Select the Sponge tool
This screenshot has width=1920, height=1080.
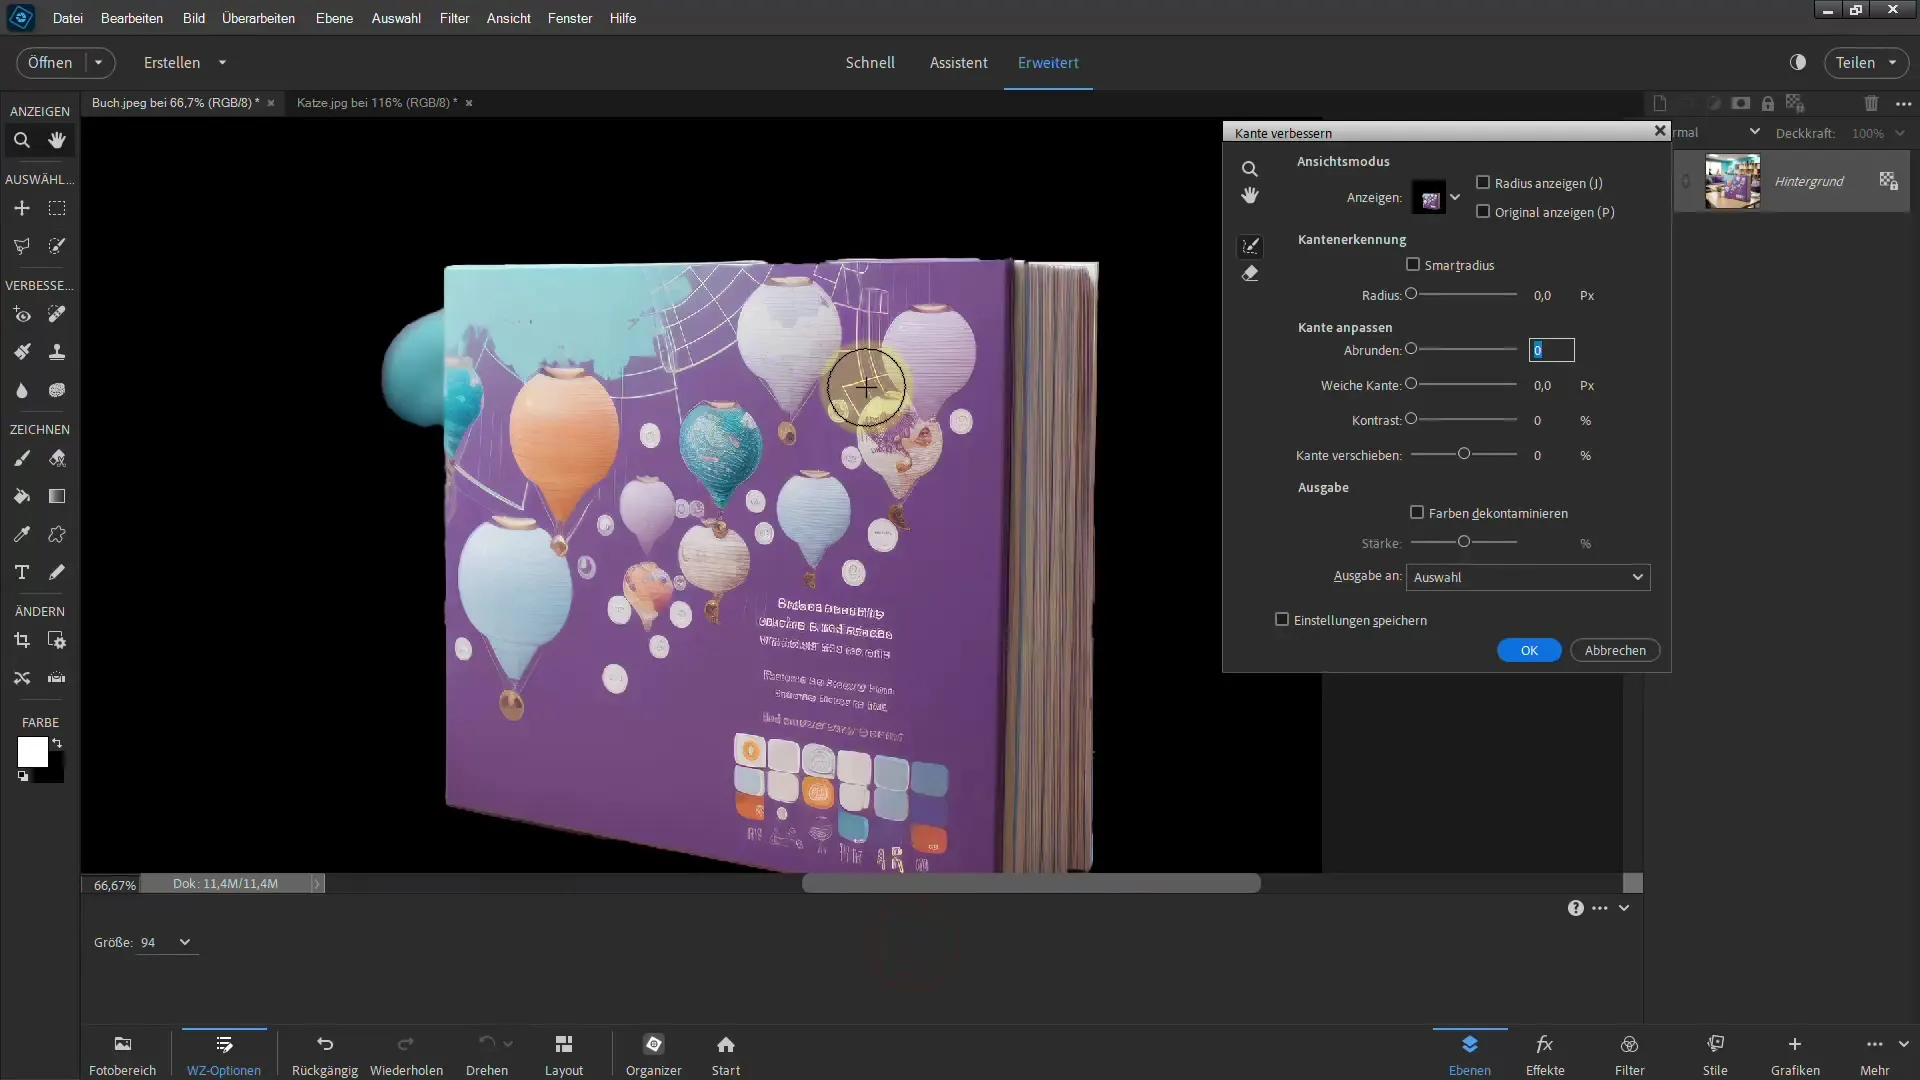[x=57, y=390]
